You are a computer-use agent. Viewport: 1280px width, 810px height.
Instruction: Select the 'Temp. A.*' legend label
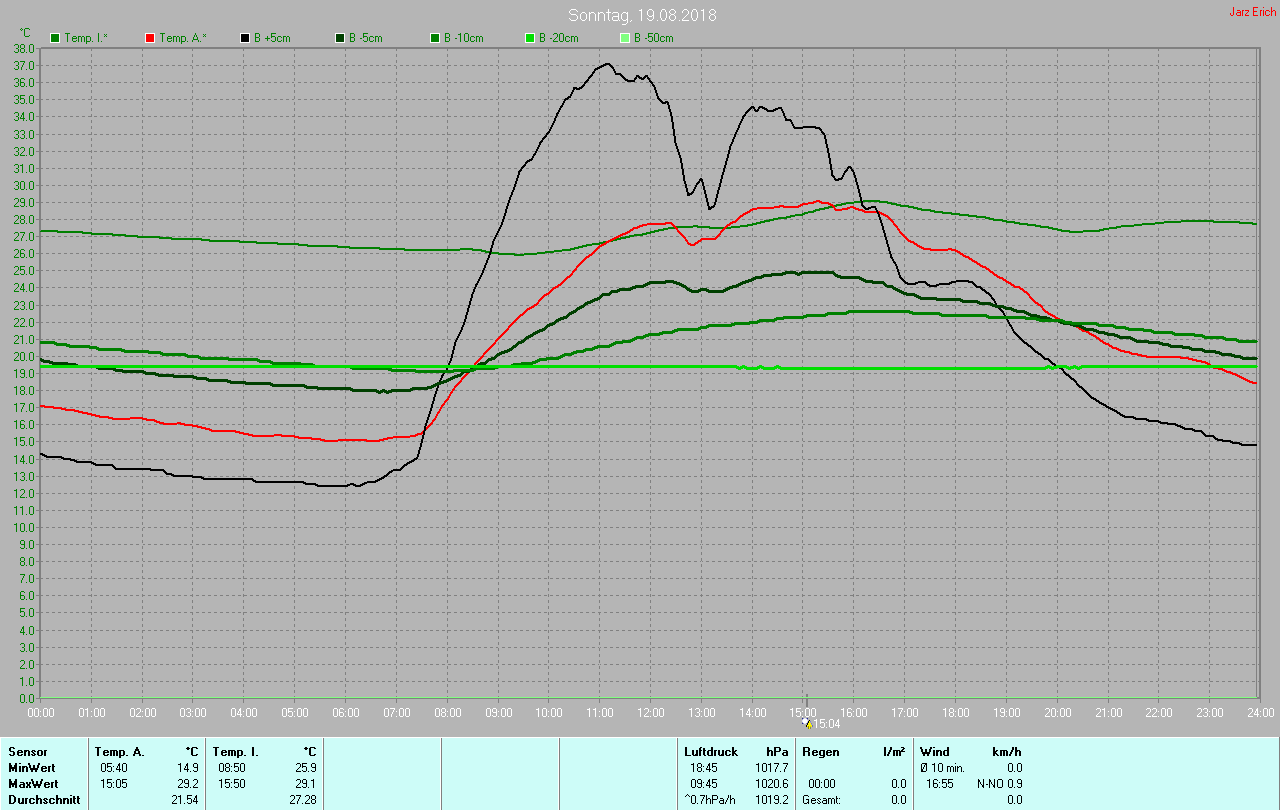pyautogui.click(x=183, y=38)
